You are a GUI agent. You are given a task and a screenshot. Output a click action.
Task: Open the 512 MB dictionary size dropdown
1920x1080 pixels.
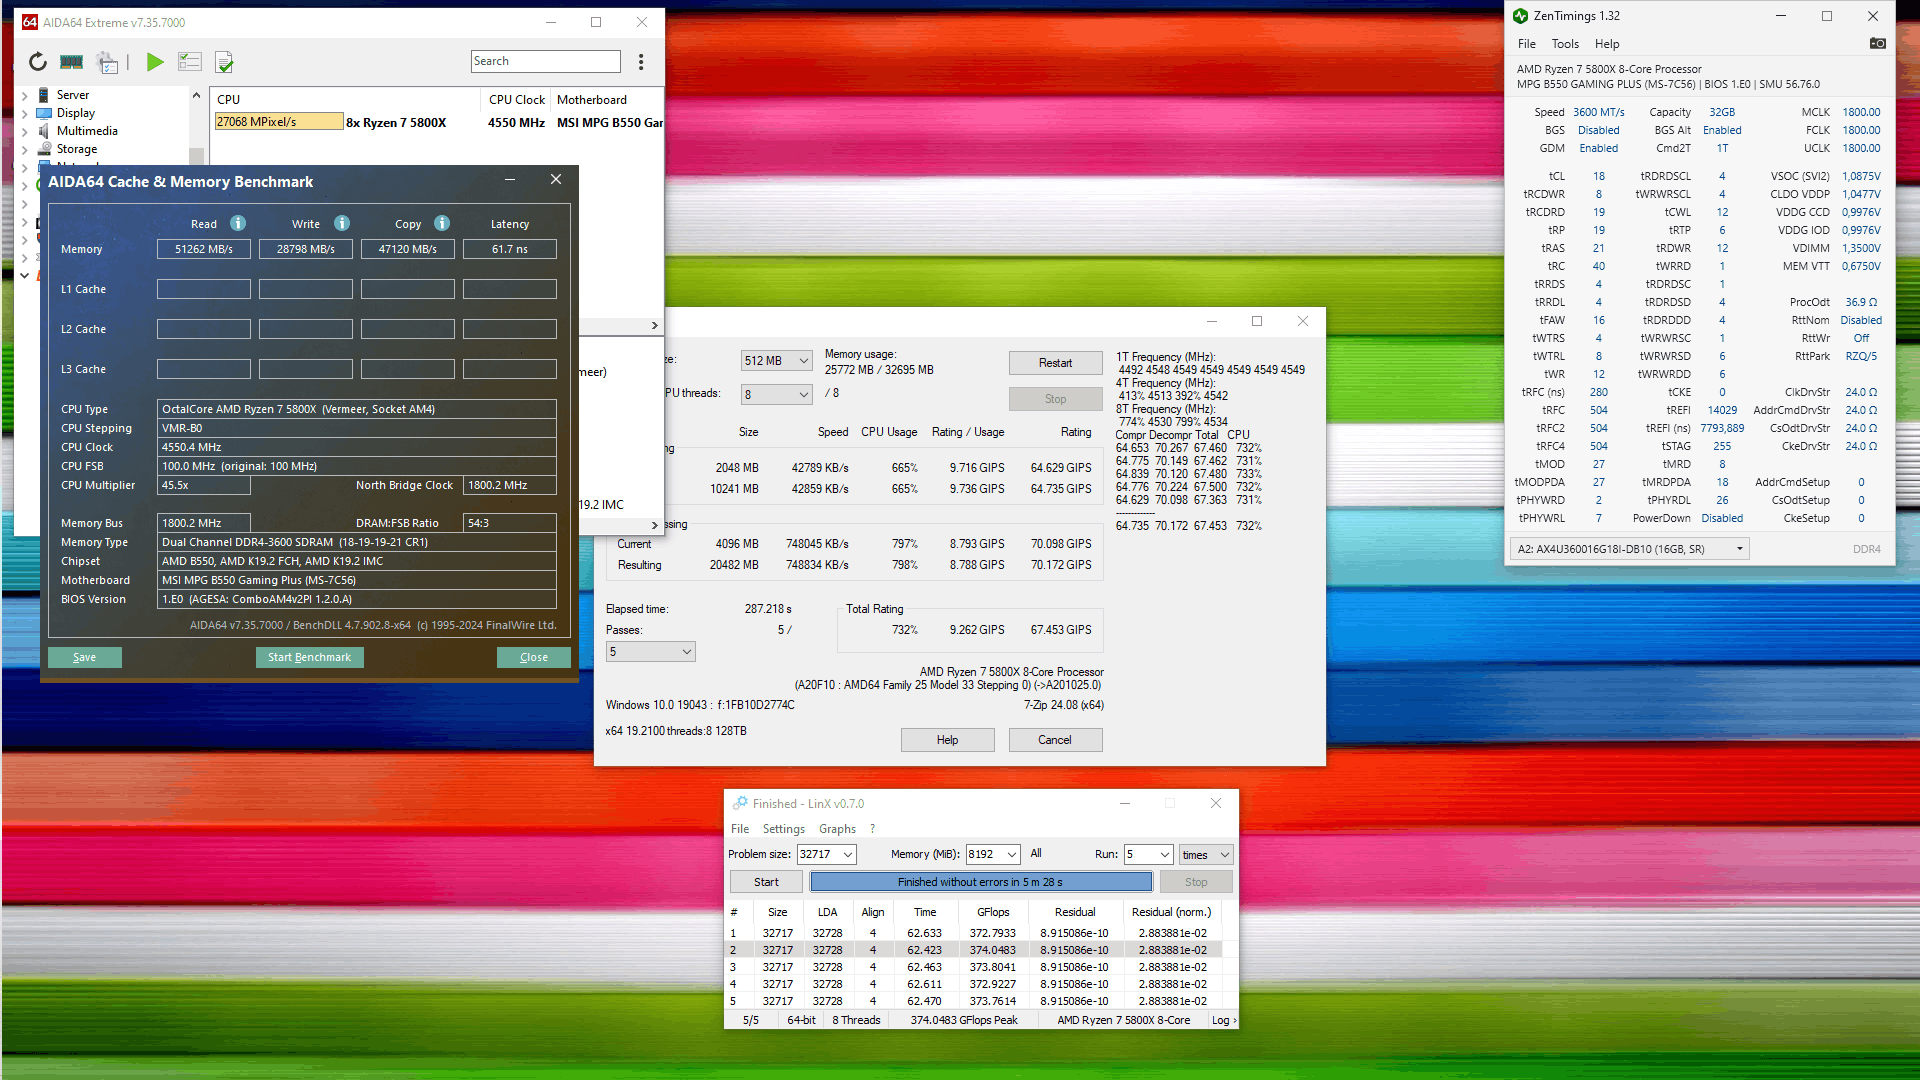(x=777, y=361)
